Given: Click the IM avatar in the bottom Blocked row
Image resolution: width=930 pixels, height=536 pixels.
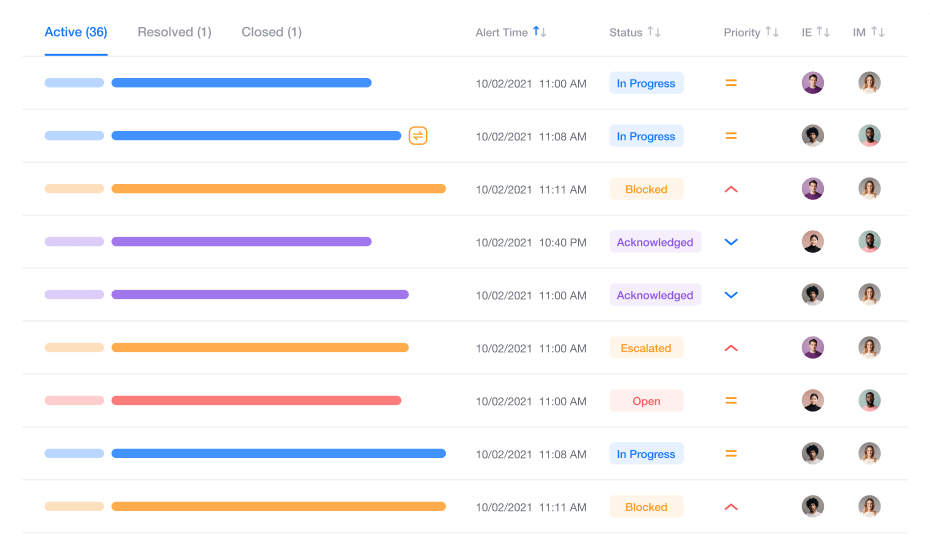Looking at the screenshot, I should 869,506.
